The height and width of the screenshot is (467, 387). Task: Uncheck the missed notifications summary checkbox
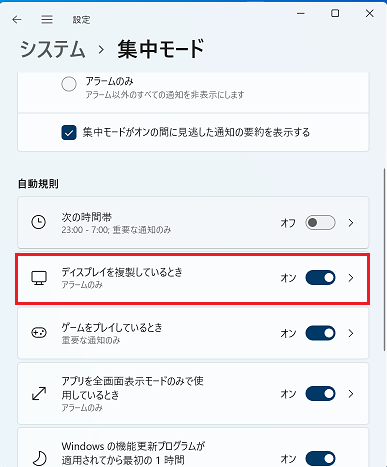pos(69,132)
